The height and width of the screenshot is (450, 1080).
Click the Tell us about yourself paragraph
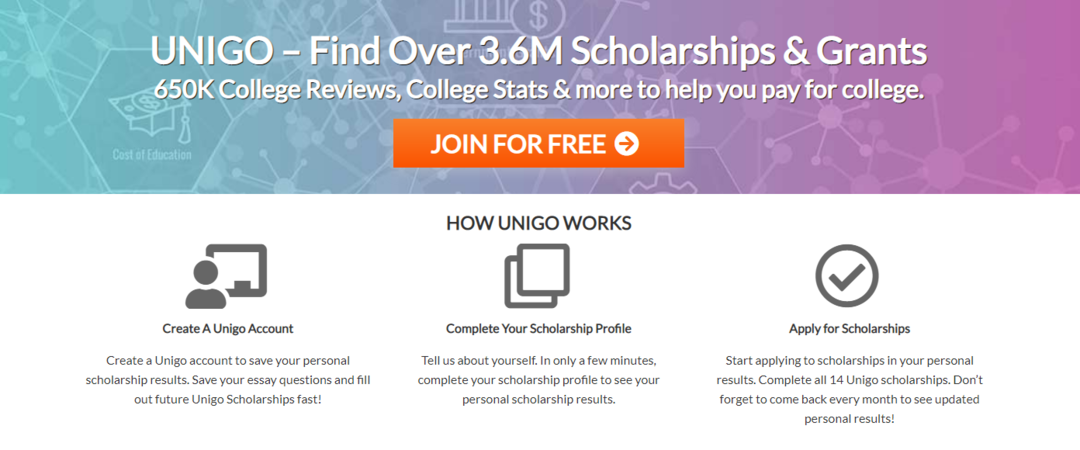click(x=539, y=379)
